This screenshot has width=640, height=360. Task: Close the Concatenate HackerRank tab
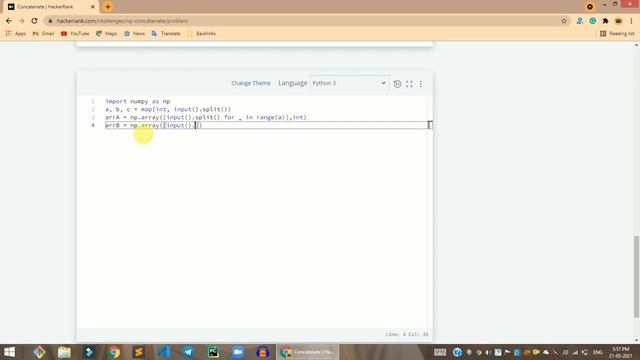(93, 7)
